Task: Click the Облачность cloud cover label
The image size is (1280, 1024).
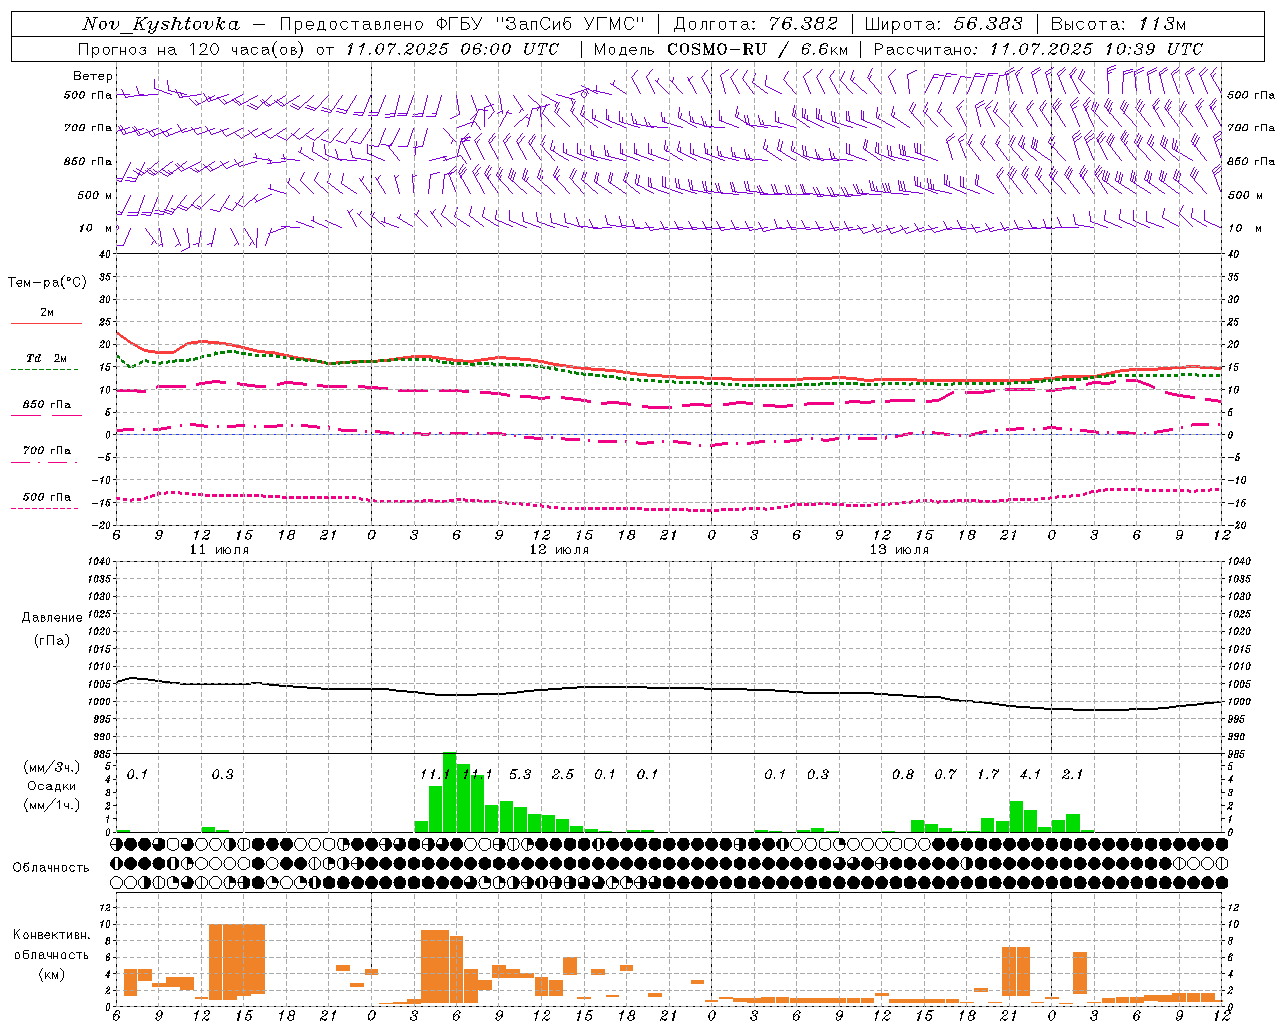Action: click(x=51, y=868)
